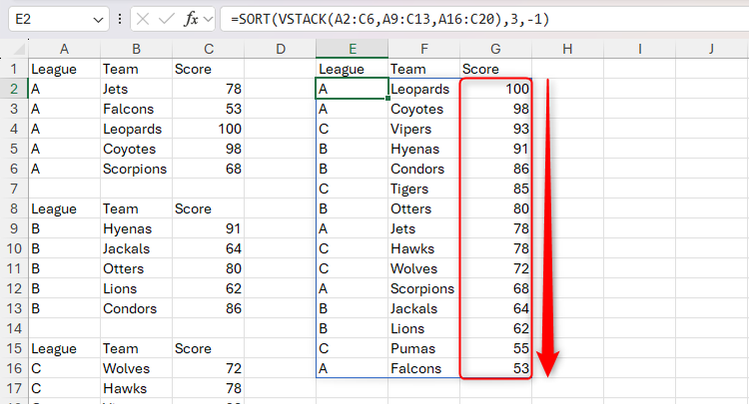Select column H header
The height and width of the screenshot is (404, 749).
(x=567, y=49)
